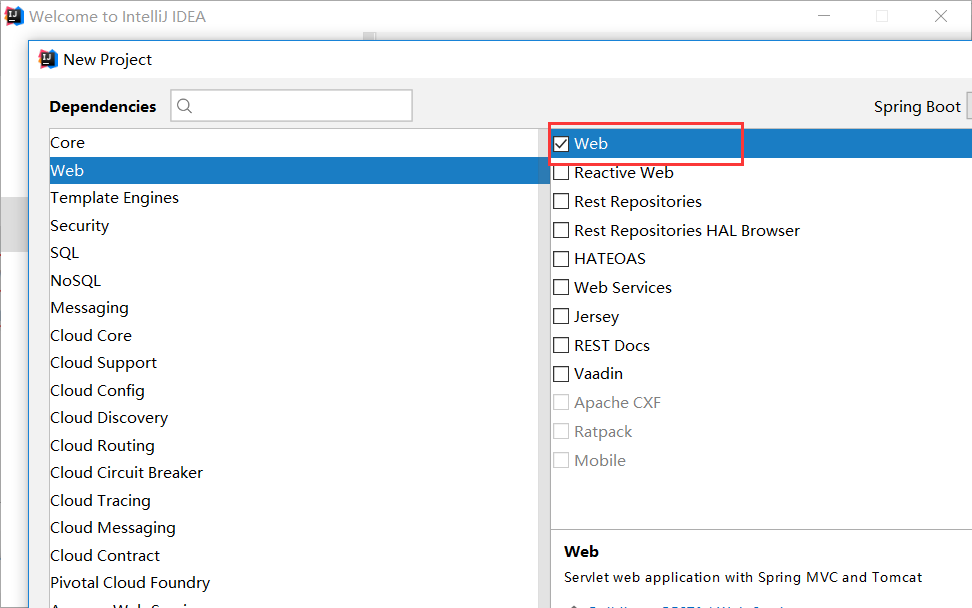Select Cloud Circuit Breaker category

click(x=295, y=473)
